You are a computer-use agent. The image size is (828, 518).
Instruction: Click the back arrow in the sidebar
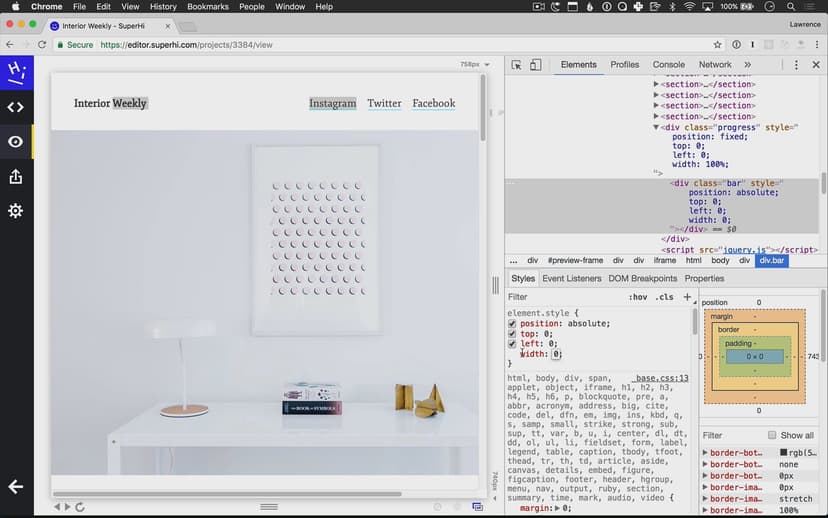click(x=16, y=487)
